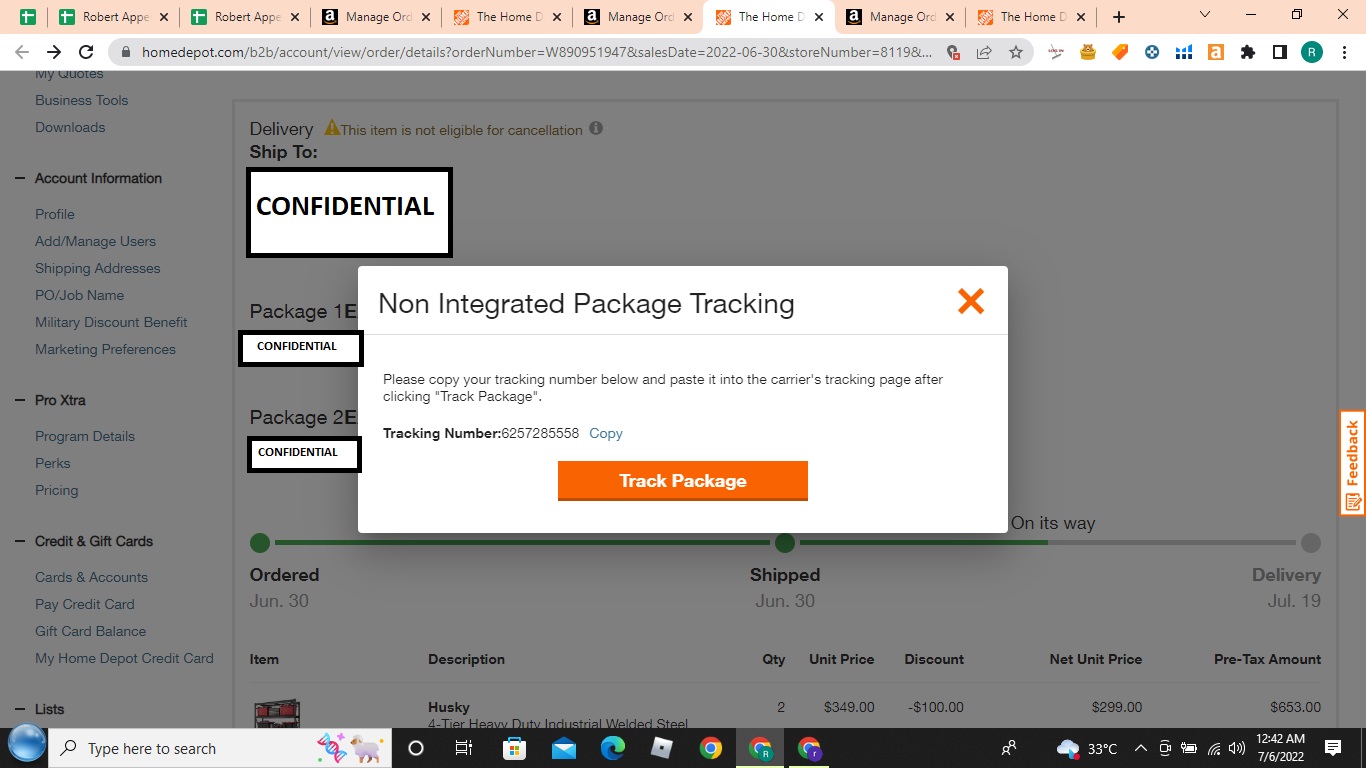This screenshot has height=768, width=1366.
Task: Open Task View on the taskbar
Action: pyautogui.click(x=464, y=748)
